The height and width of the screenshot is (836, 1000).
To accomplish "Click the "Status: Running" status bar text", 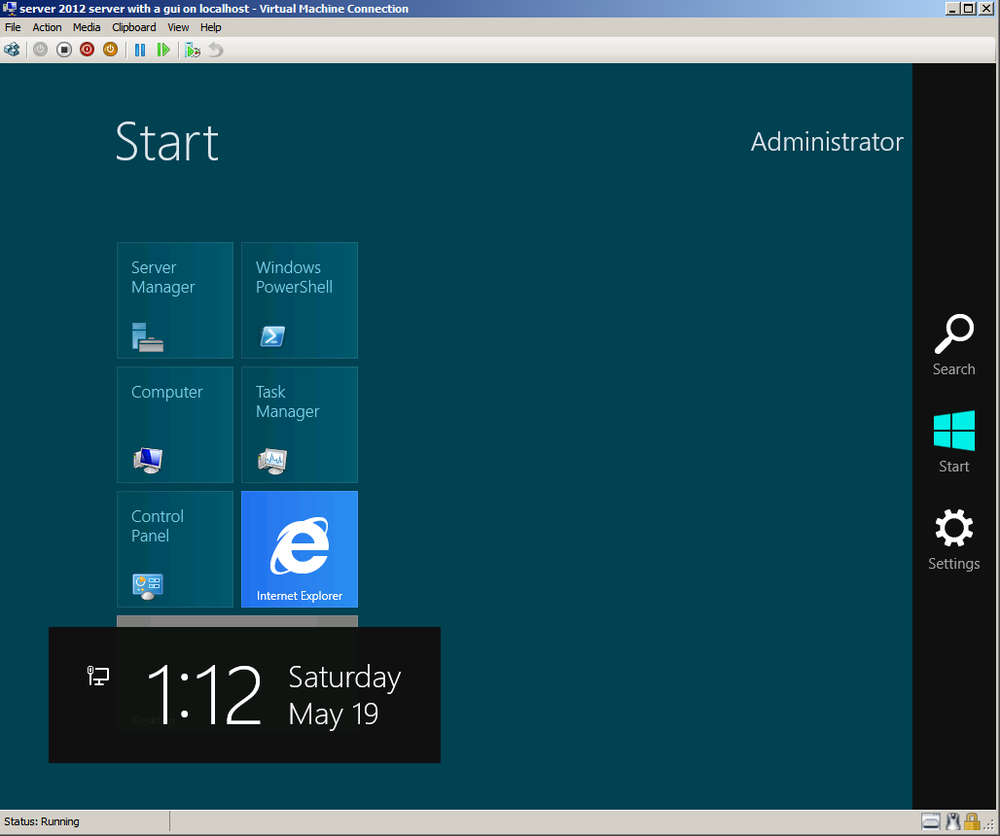I will click(x=41, y=821).
